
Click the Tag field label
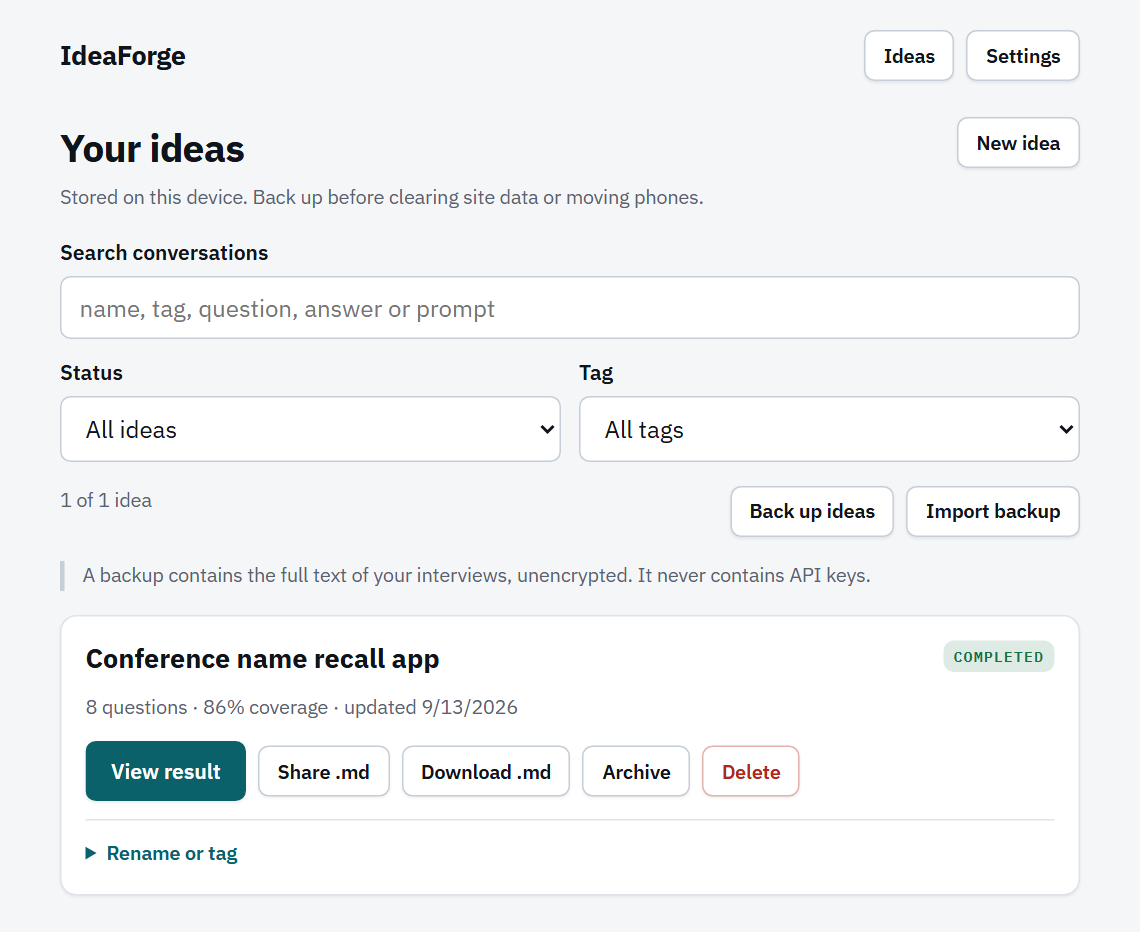pos(596,373)
